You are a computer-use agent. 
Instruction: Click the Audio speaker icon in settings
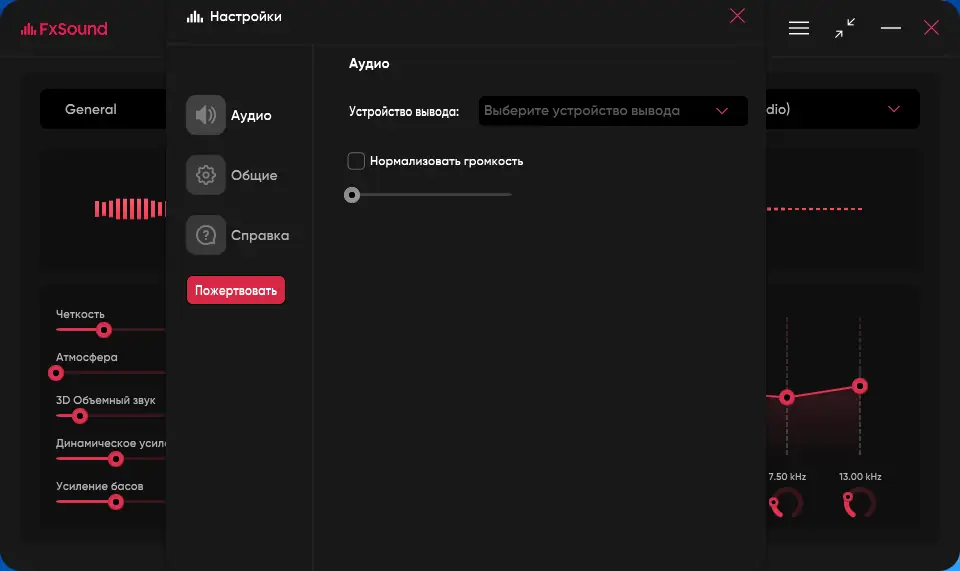tap(206, 115)
